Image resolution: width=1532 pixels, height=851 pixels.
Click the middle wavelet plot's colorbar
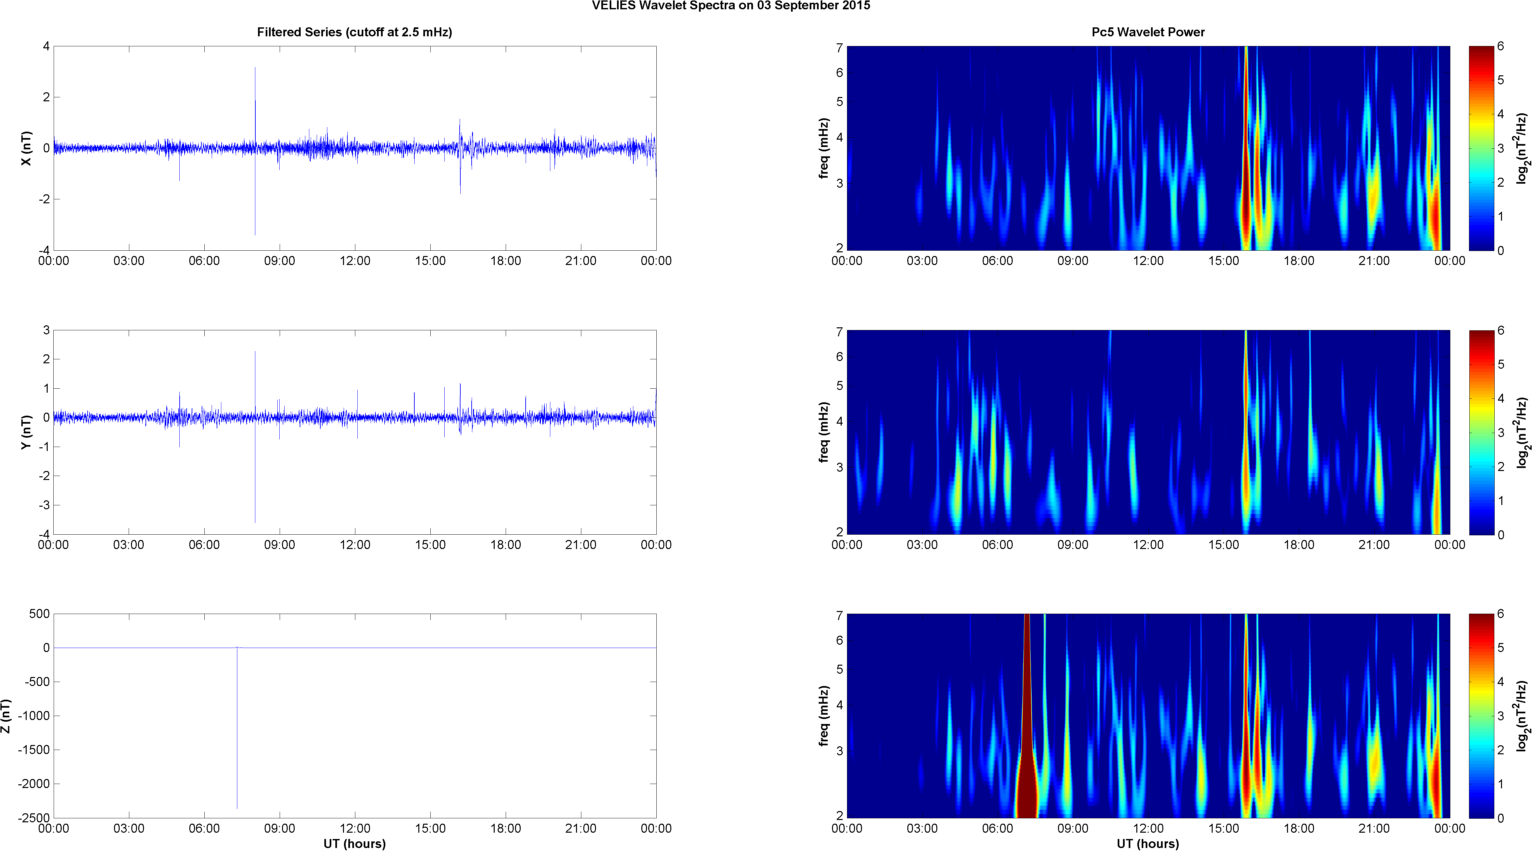click(1481, 432)
